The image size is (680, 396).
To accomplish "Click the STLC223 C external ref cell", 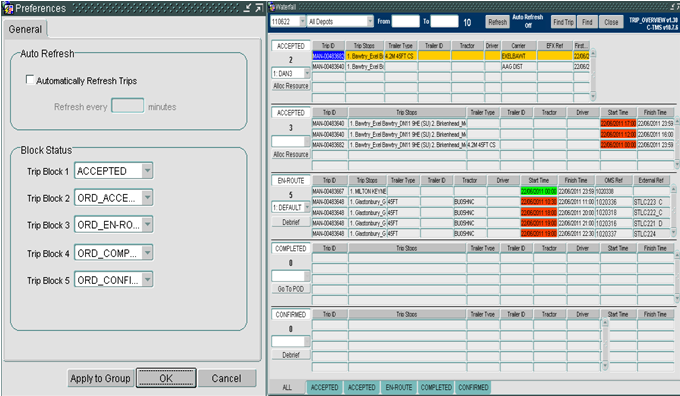I will (651, 202).
